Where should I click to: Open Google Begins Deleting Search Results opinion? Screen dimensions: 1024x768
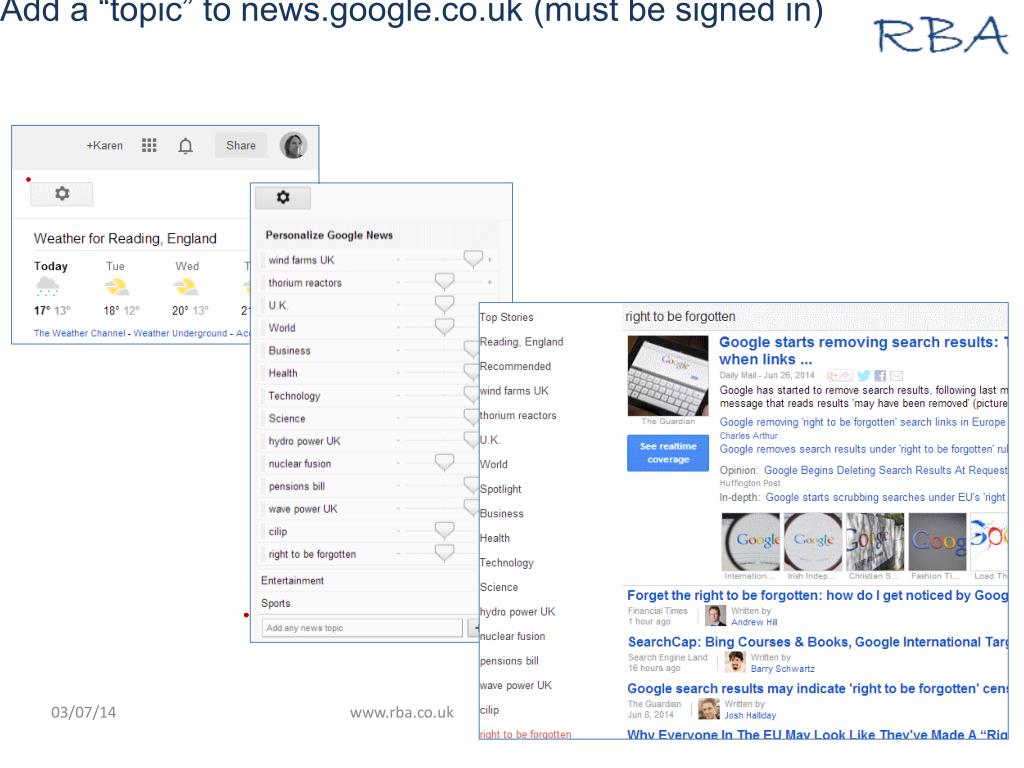(886, 470)
